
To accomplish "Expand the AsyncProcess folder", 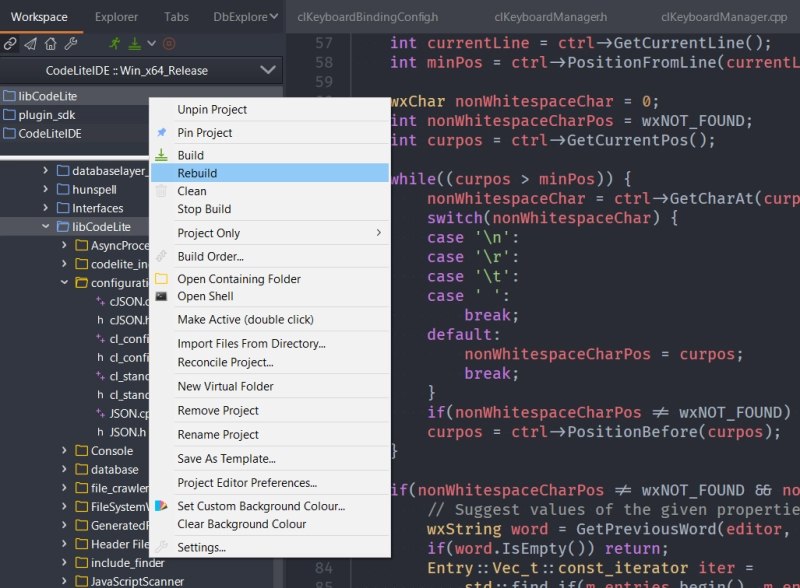I will pyautogui.click(x=64, y=245).
